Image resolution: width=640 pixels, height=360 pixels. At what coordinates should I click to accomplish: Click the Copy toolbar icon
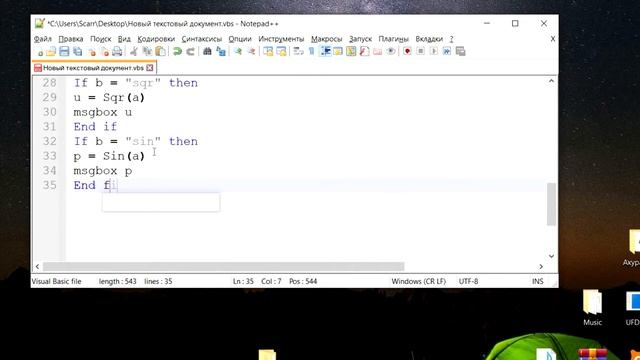click(147, 51)
